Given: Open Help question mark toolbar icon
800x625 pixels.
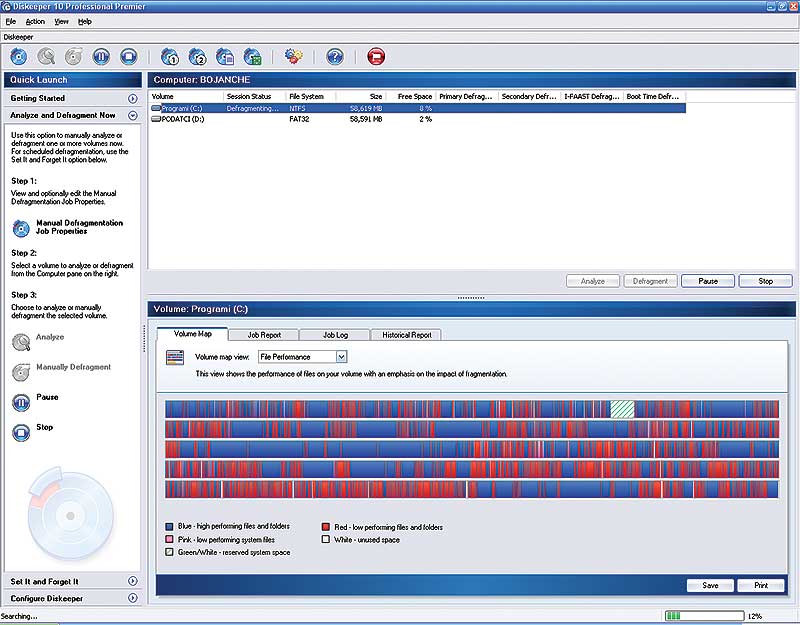Looking at the screenshot, I should (x=335, y=57).
